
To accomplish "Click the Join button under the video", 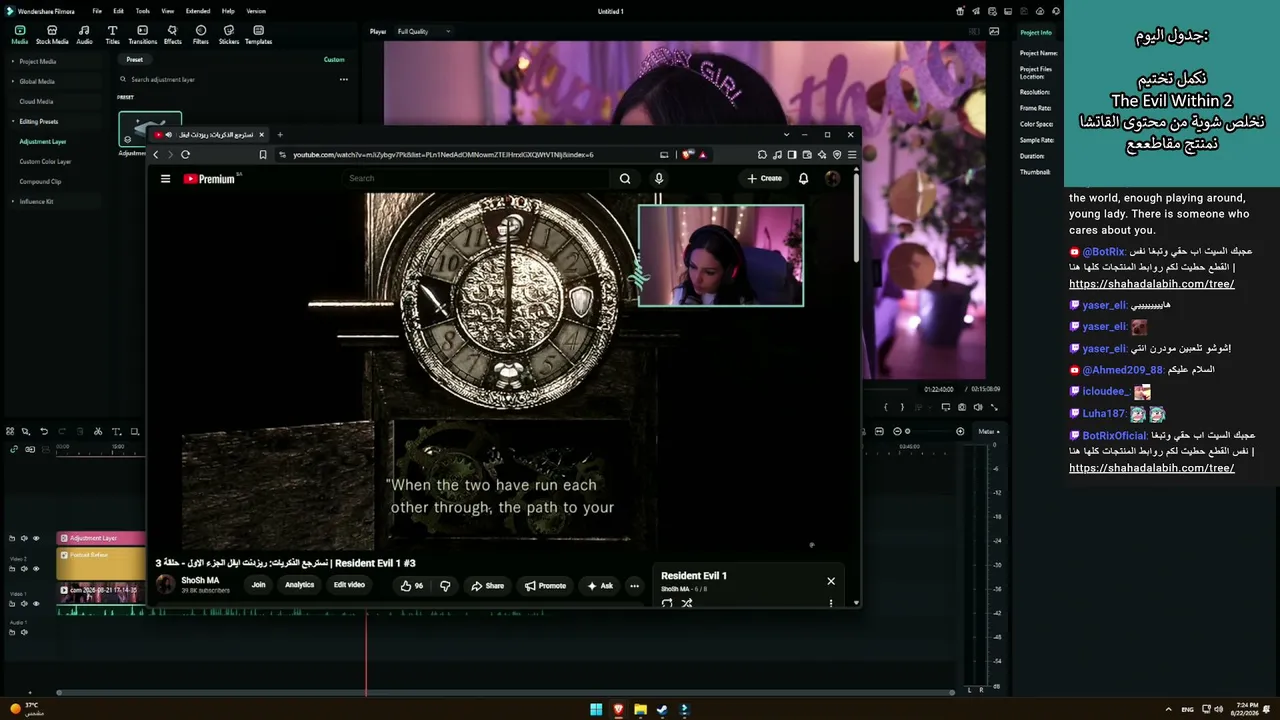I will pos(258,585).
